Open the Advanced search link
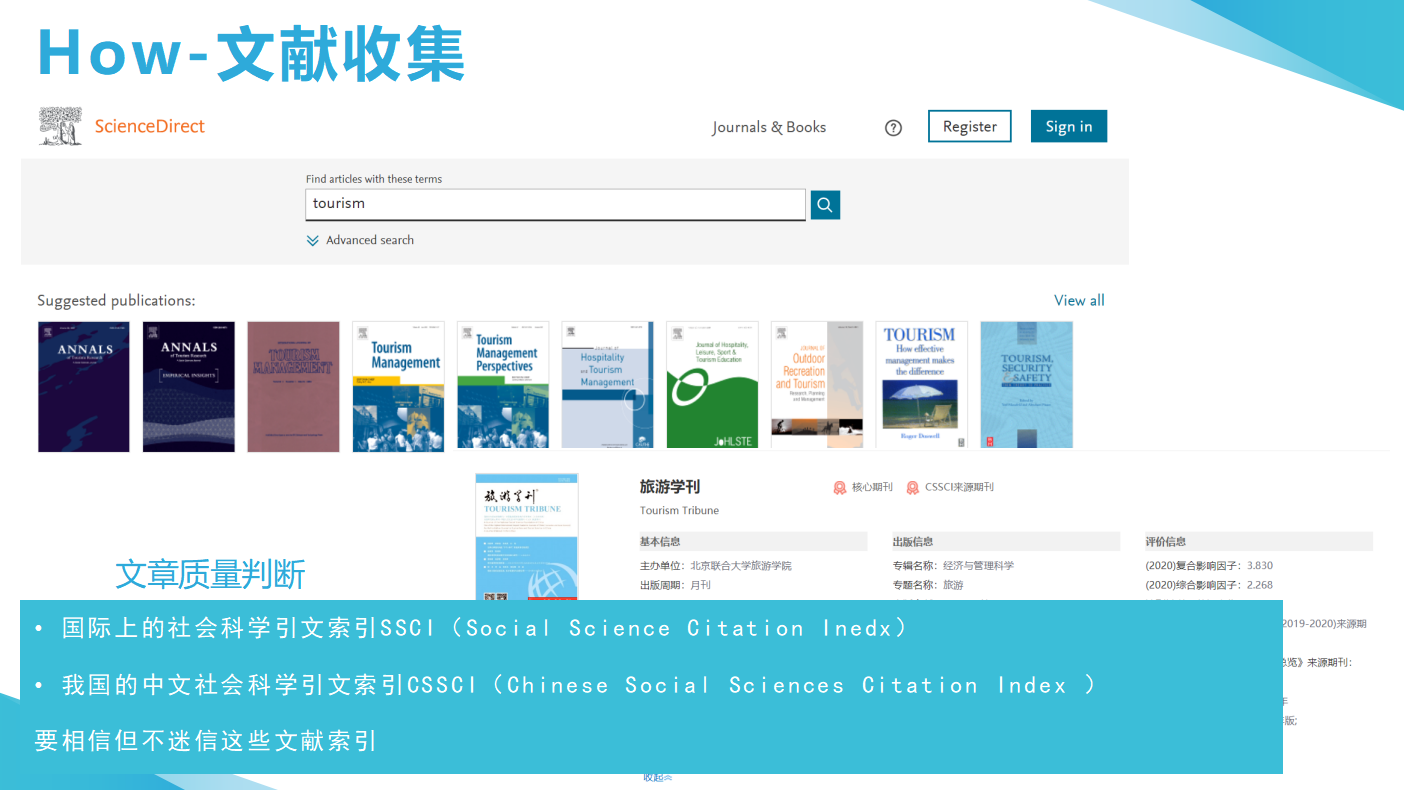 (370, 240)
